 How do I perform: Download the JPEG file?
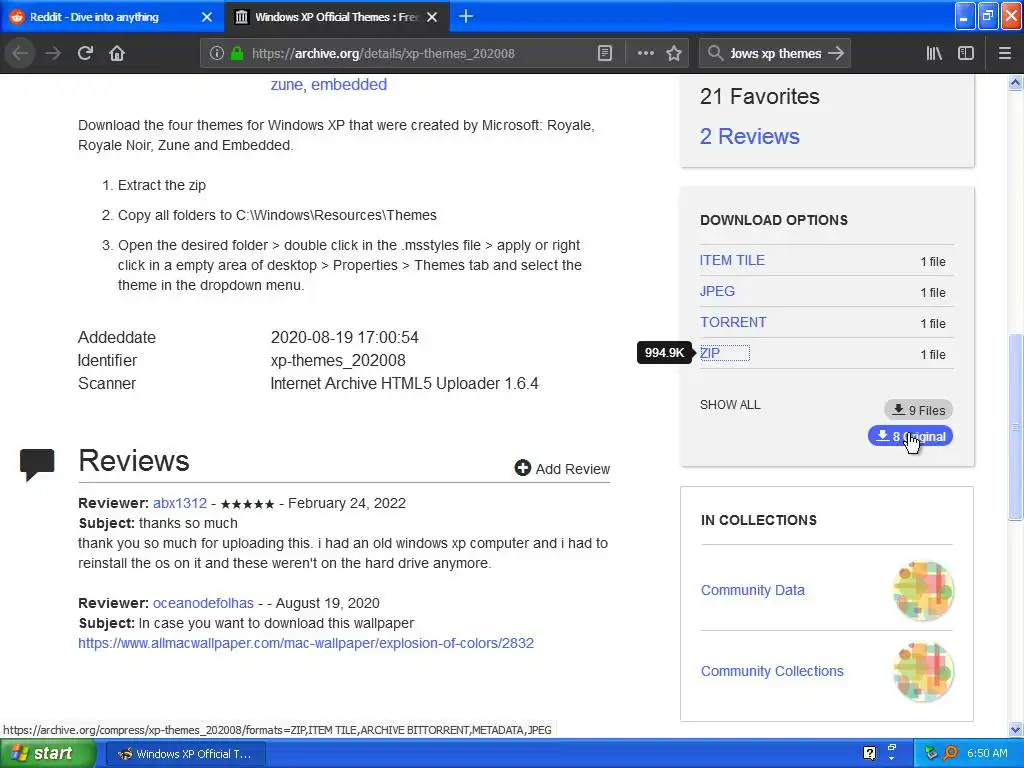tap(717, 291)
